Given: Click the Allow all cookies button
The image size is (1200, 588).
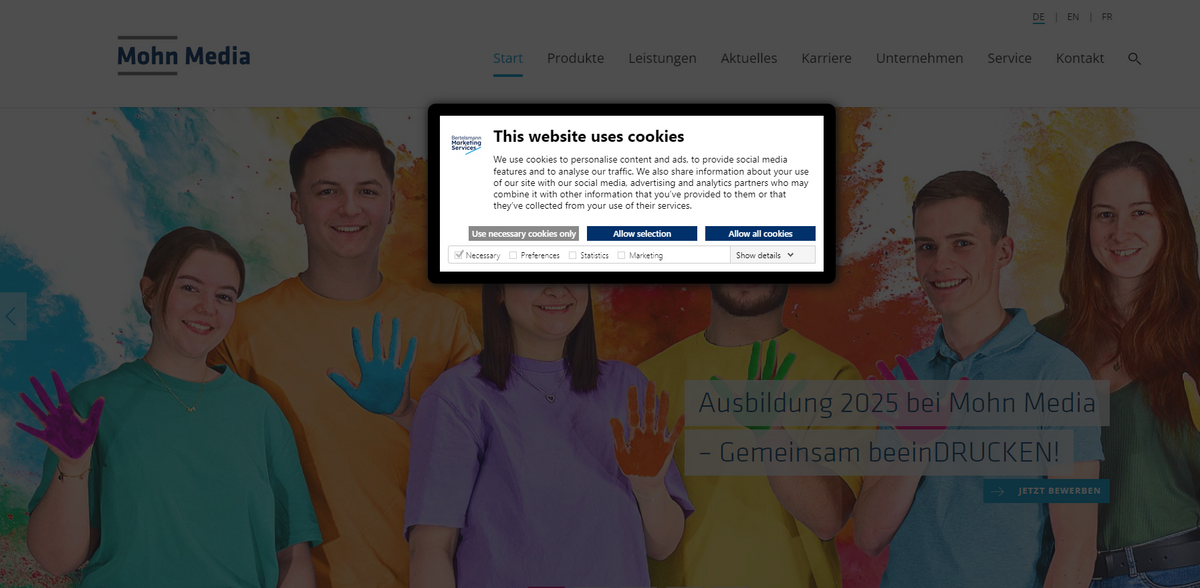Looking at the screenshot, I should tap(760, 233).
